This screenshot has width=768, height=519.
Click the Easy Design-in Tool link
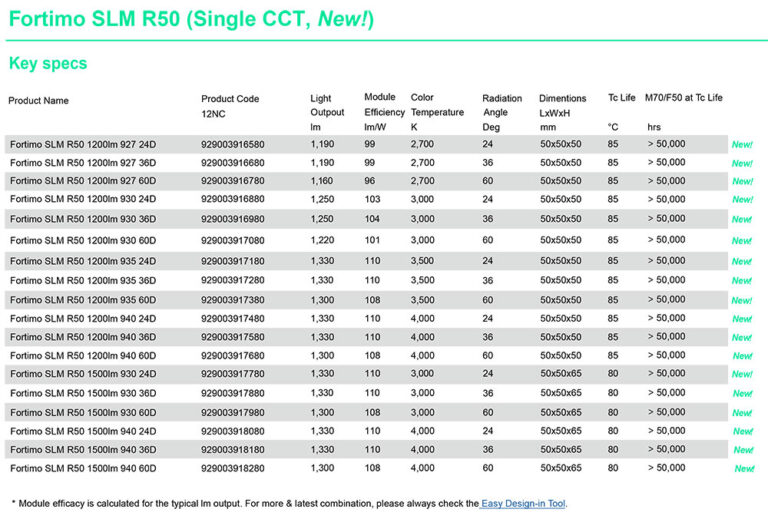524,503
